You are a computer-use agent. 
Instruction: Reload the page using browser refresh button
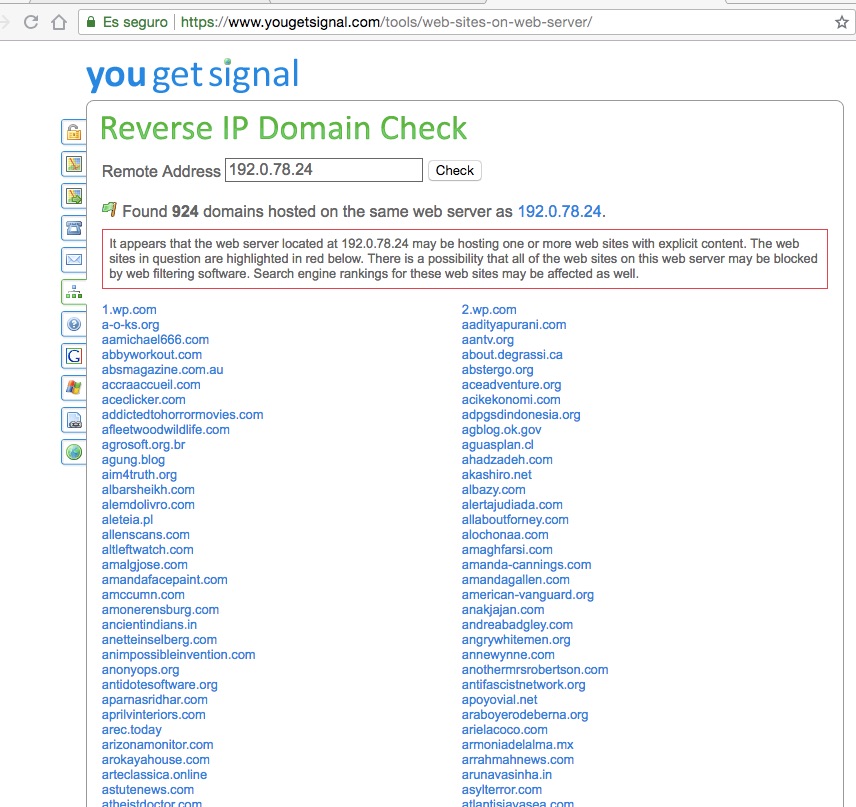click(x=31, y=21)
